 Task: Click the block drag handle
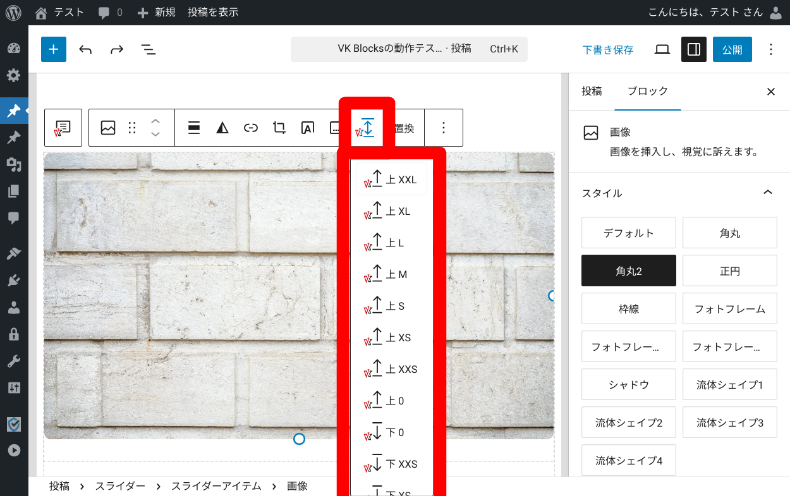[132, 128]
